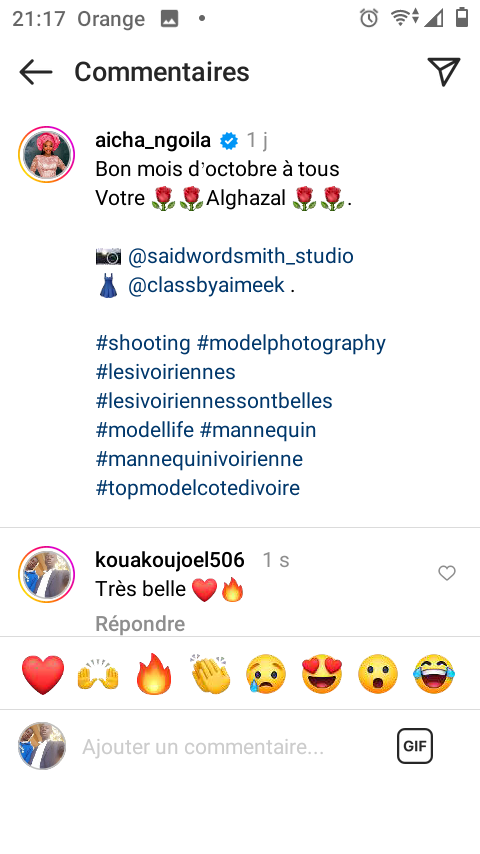Insert the red heart quick emoji

click(43, 674)
